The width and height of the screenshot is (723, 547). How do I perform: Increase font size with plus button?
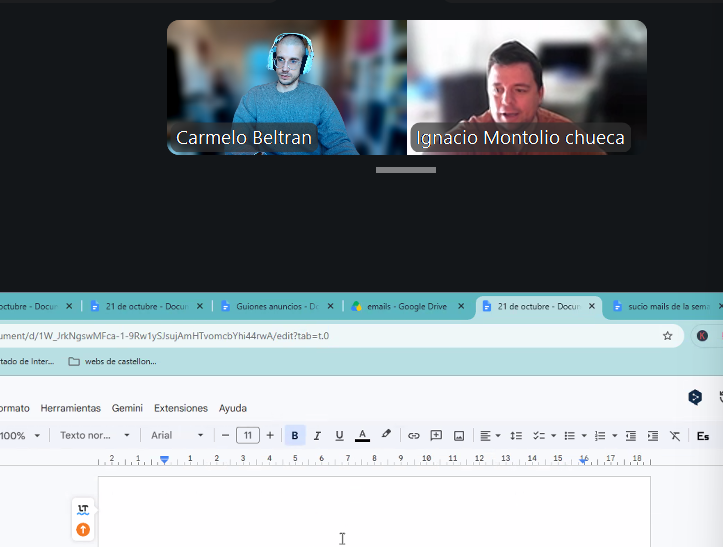coord(270,435)
